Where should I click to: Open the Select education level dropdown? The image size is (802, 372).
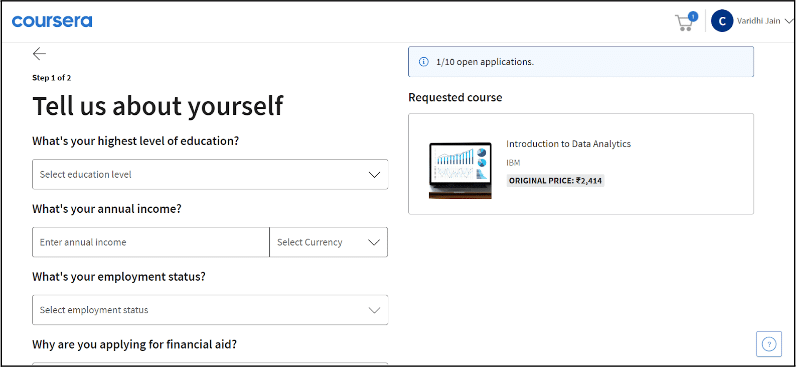pos(210,174)
